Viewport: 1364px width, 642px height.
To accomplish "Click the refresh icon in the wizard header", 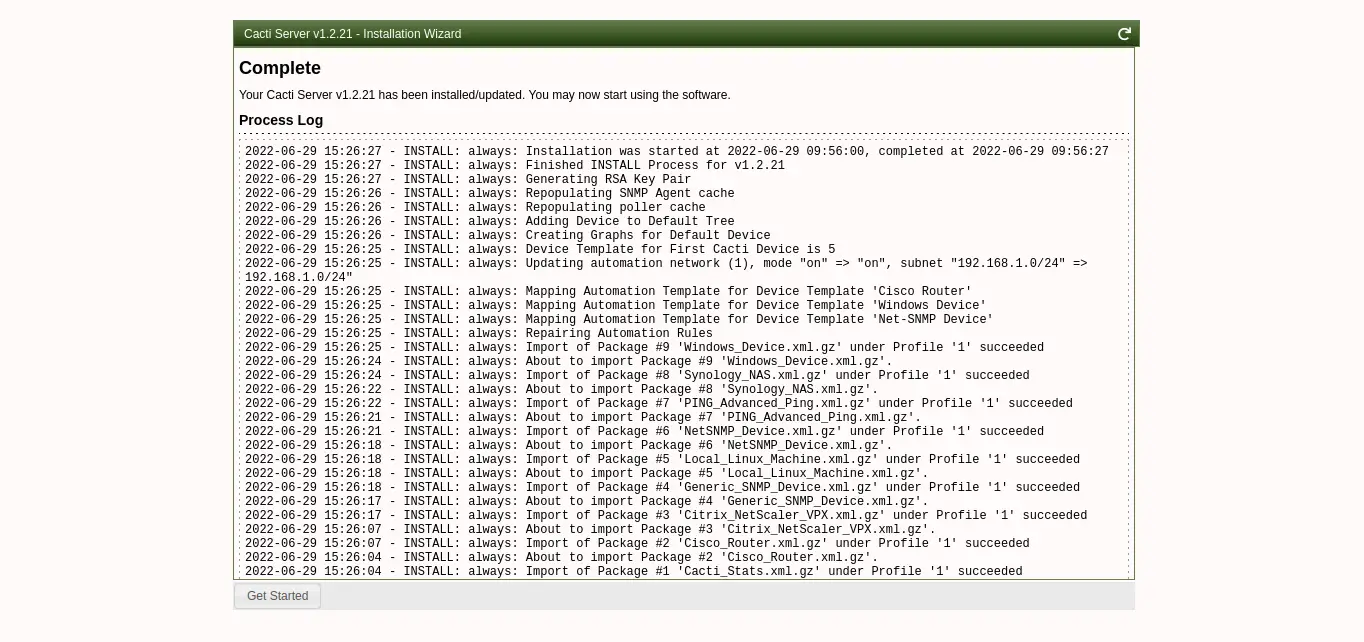I will [1124, 34].
